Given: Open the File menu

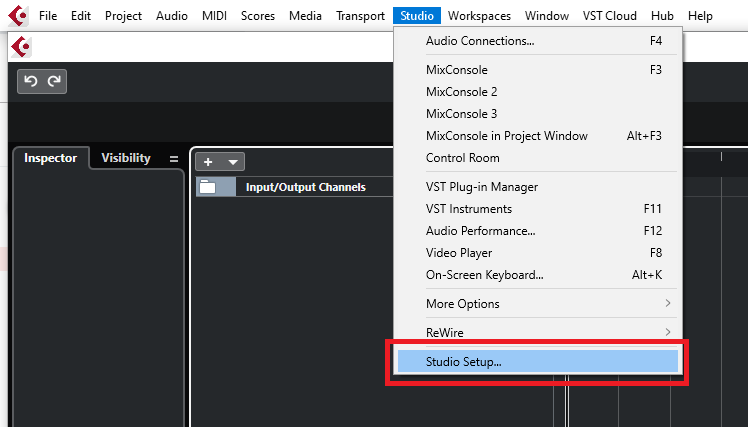Looking at the screenshot, I should coord(48,16).
